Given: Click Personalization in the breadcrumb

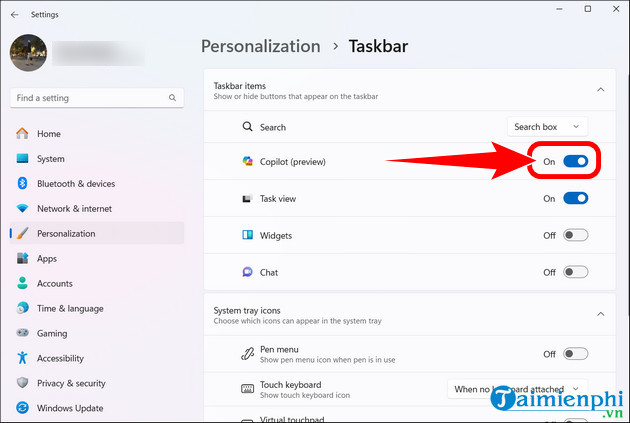Looking at the screenshot, I should [261, 46].
